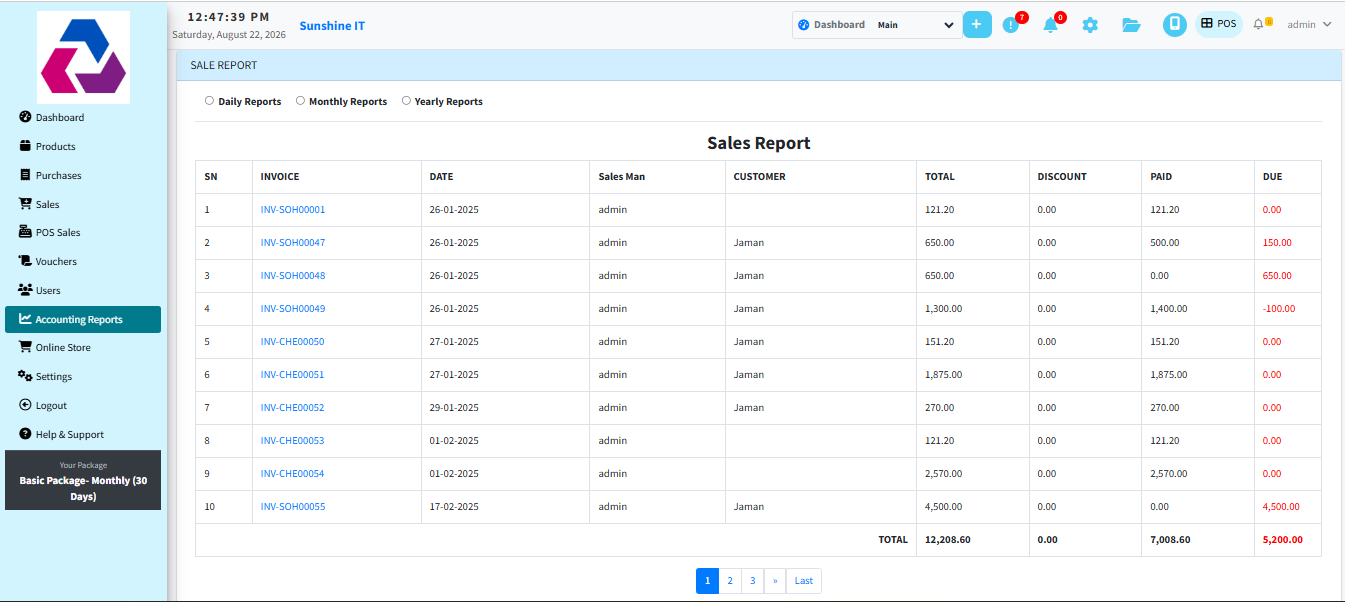Click the 12:47:39 PM clock

pos(228,17)
